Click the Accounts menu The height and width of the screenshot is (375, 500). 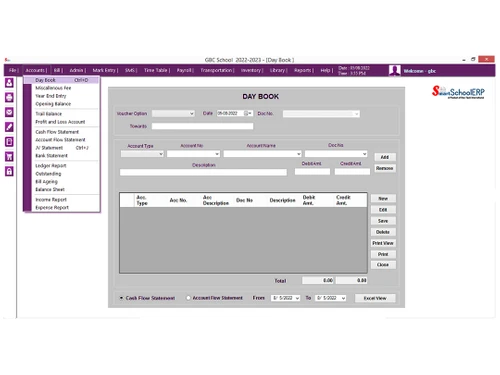pos(36,70)
